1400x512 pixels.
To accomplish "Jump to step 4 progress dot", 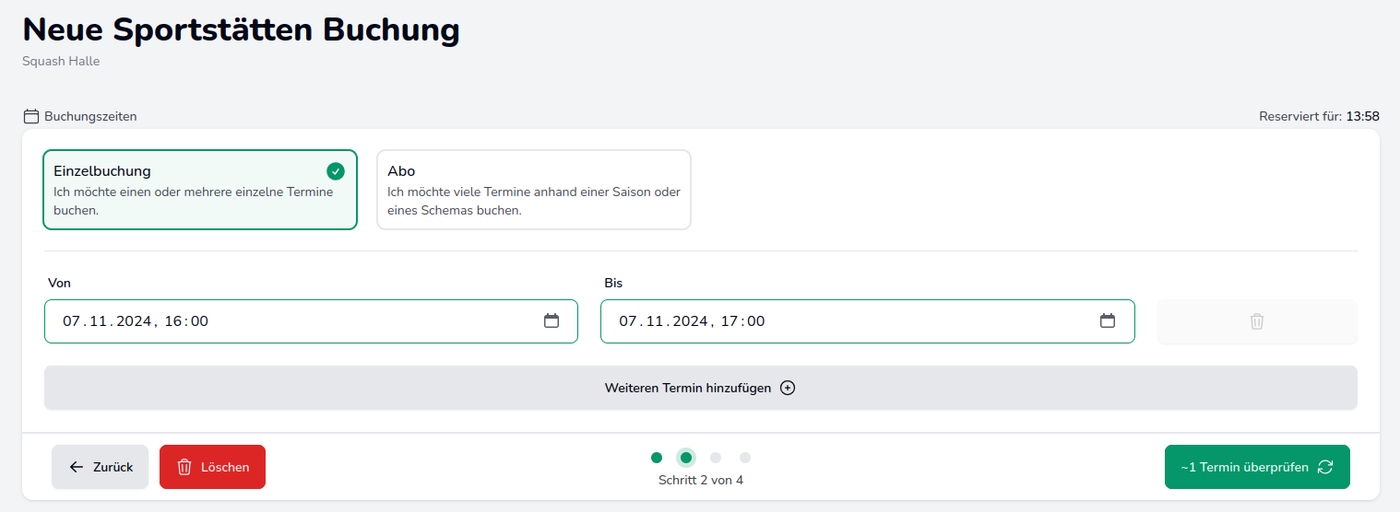I will [x=745, y=458].
